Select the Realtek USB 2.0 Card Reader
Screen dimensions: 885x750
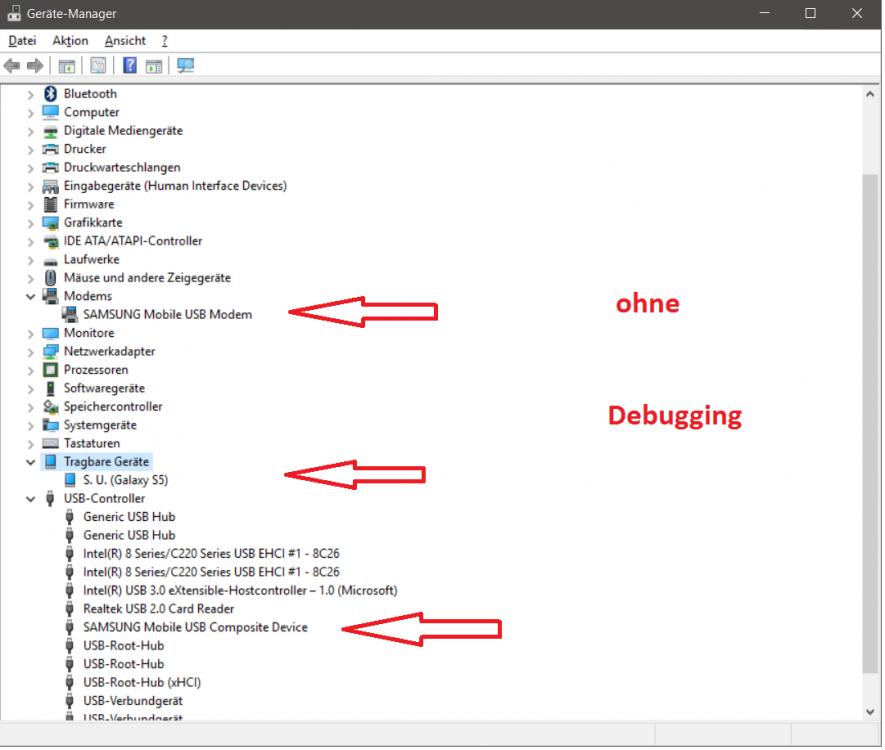tap(157, 608)
